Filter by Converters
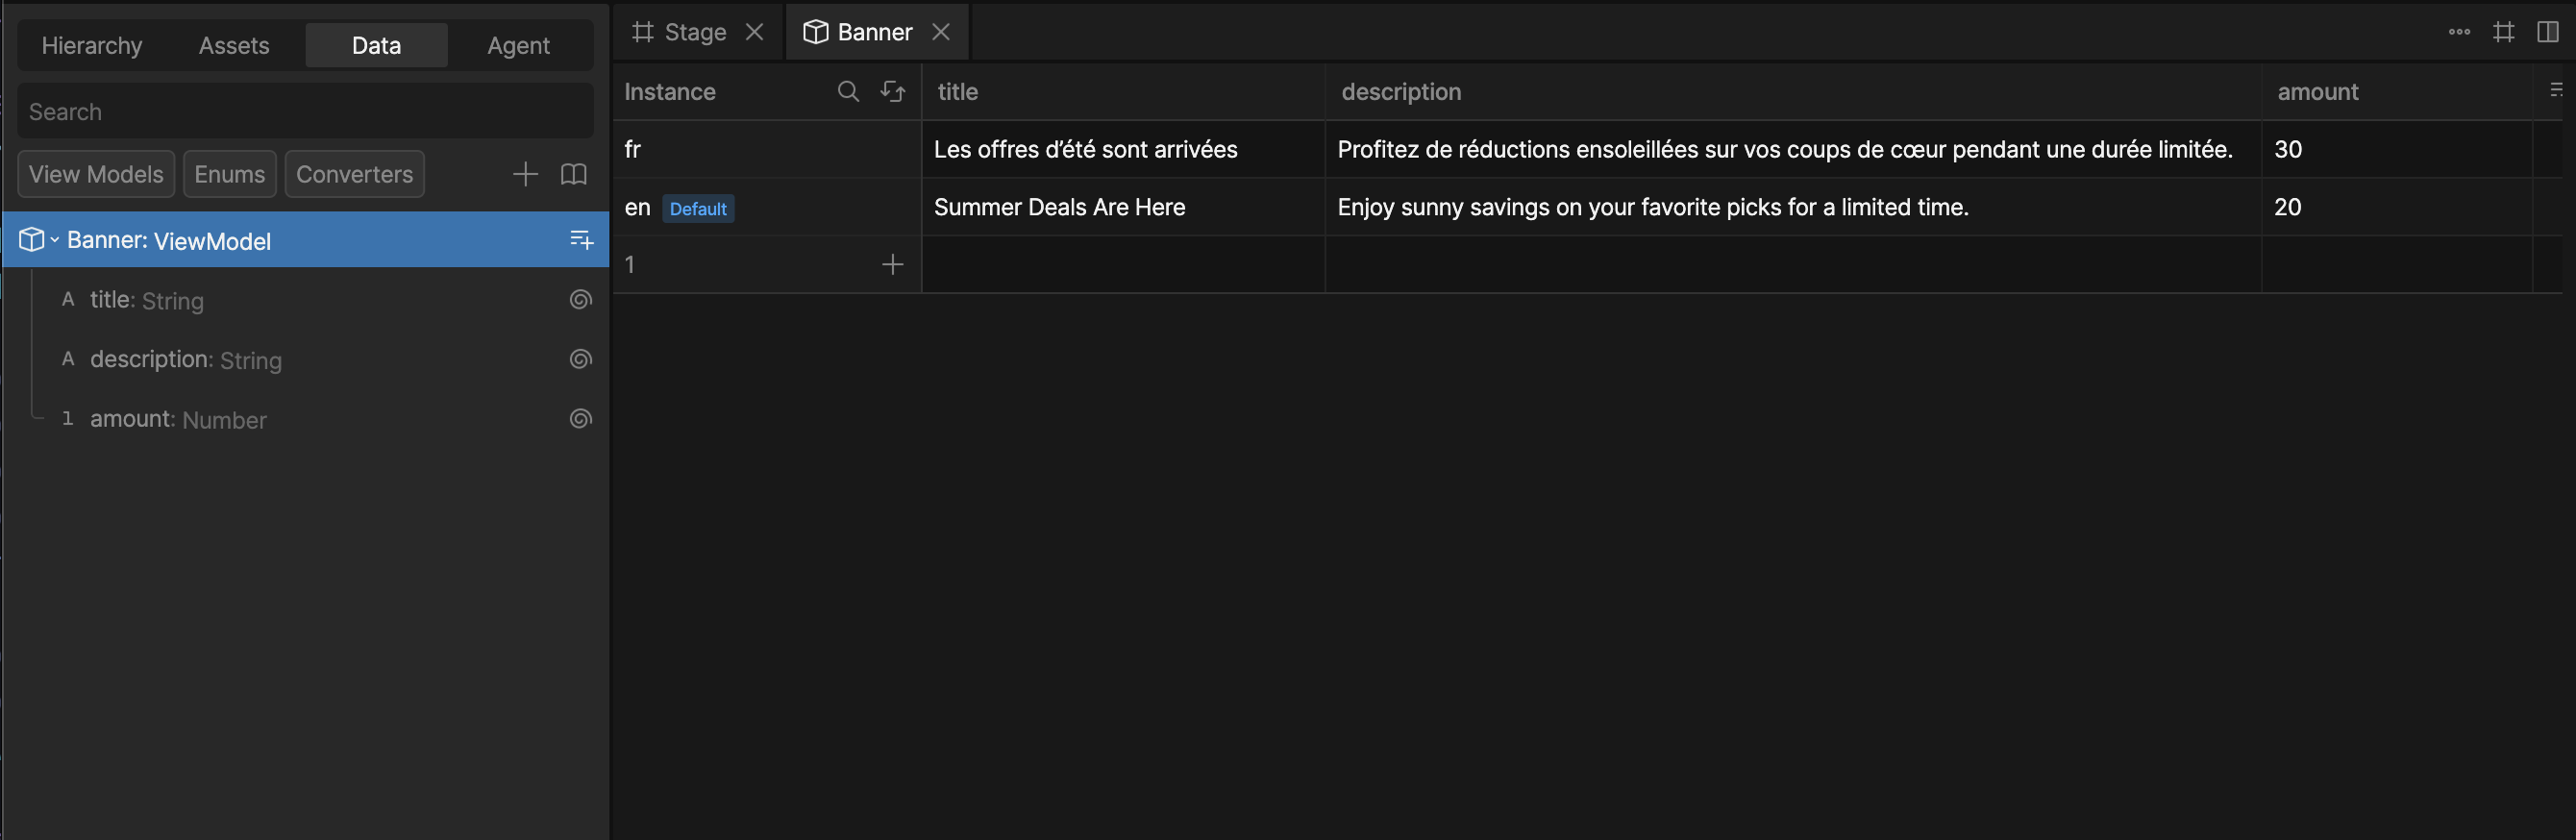 click(x=354, y=174)
